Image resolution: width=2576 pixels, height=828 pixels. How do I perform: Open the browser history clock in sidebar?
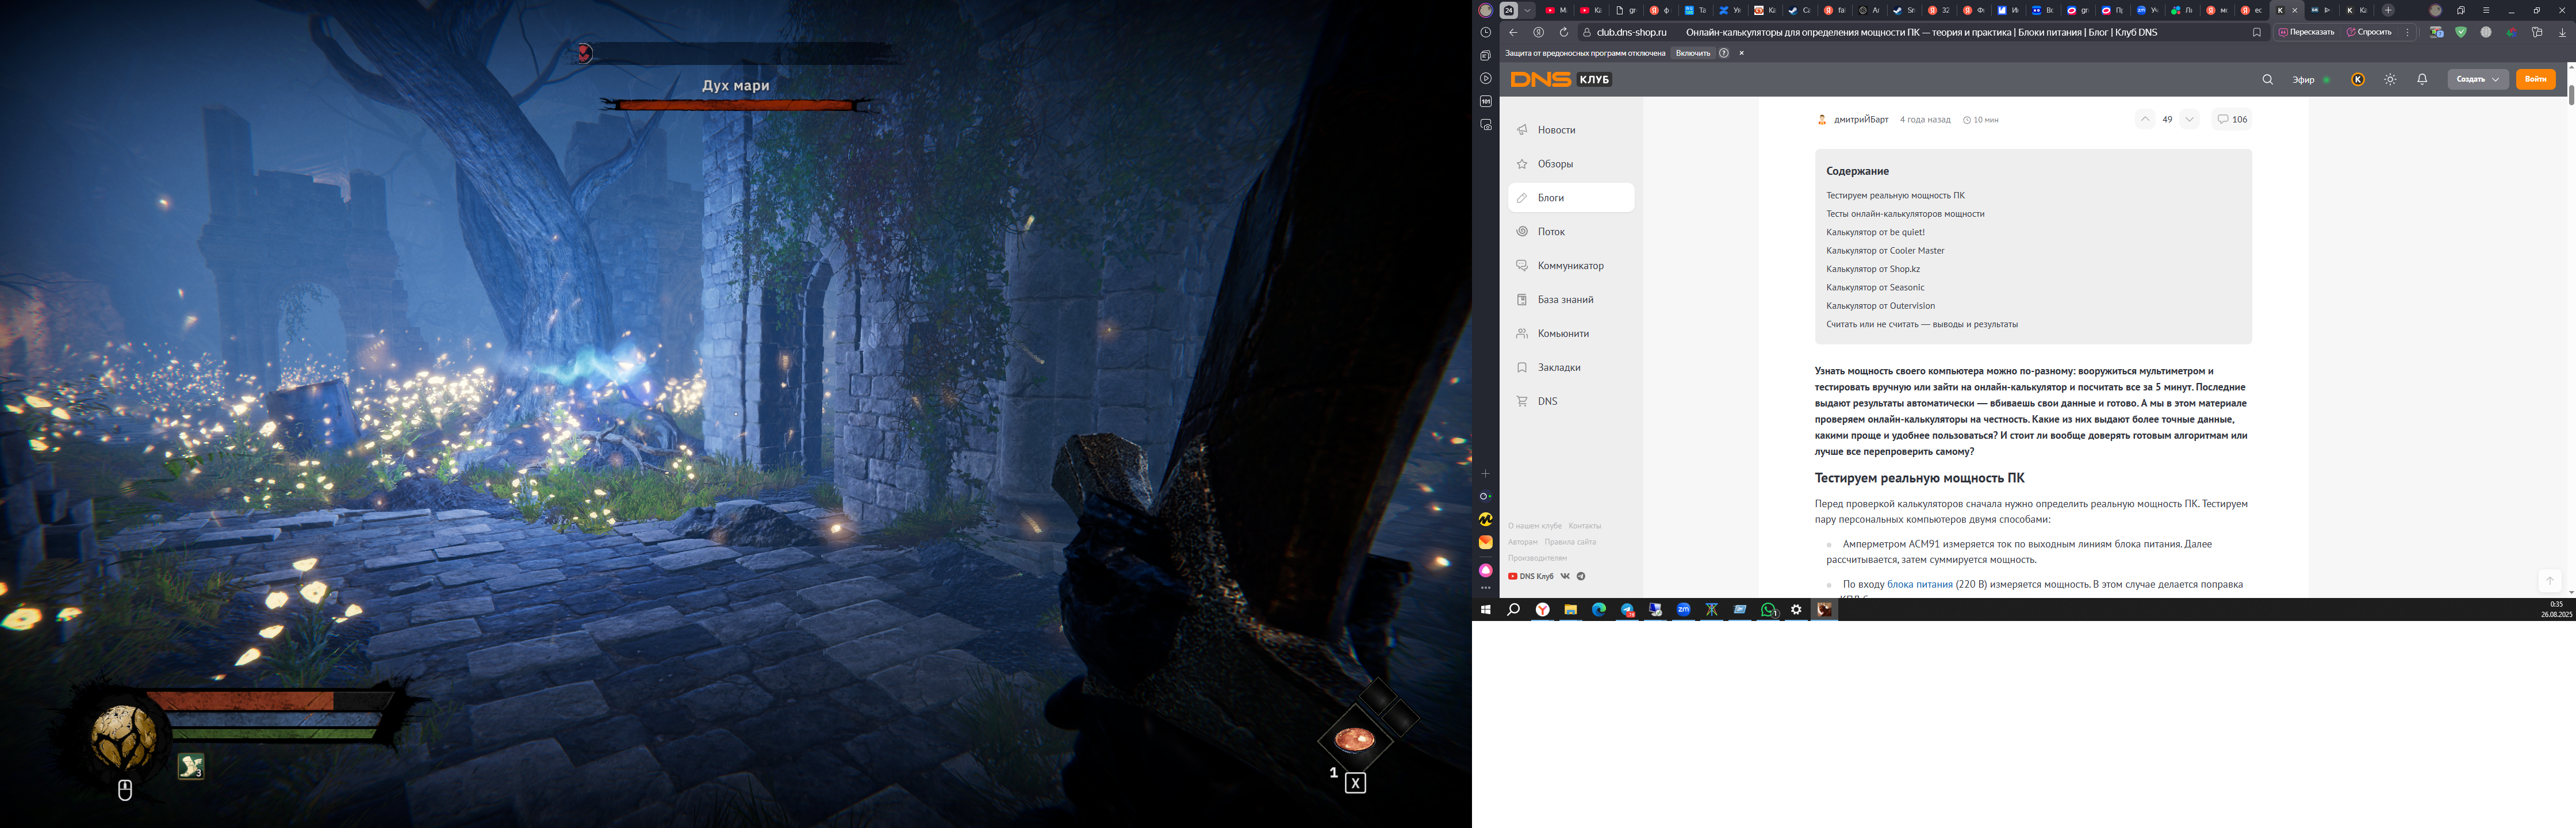click(x=1486, y=33)
